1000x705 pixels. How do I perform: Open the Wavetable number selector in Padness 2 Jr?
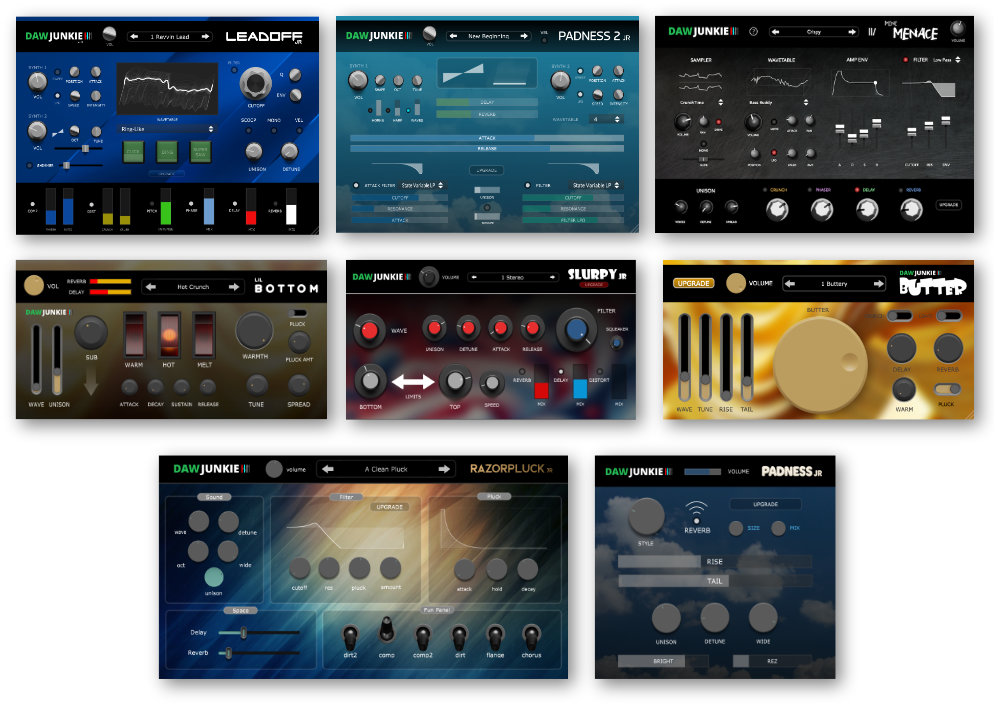[x=606, y=119]
